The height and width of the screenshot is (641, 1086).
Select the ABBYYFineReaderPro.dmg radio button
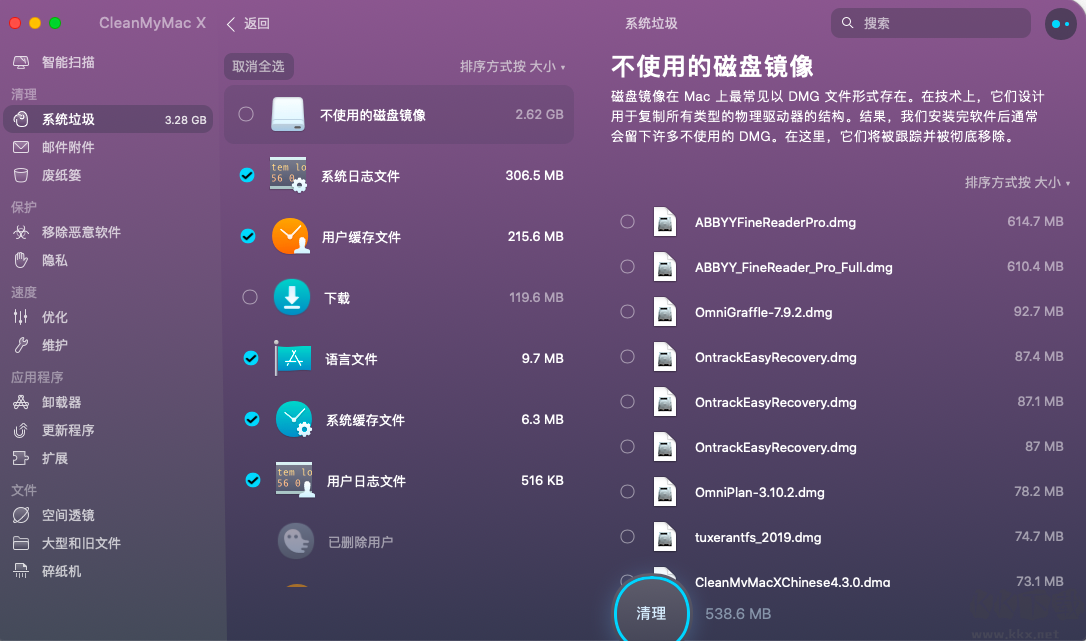tap(627, 222)
